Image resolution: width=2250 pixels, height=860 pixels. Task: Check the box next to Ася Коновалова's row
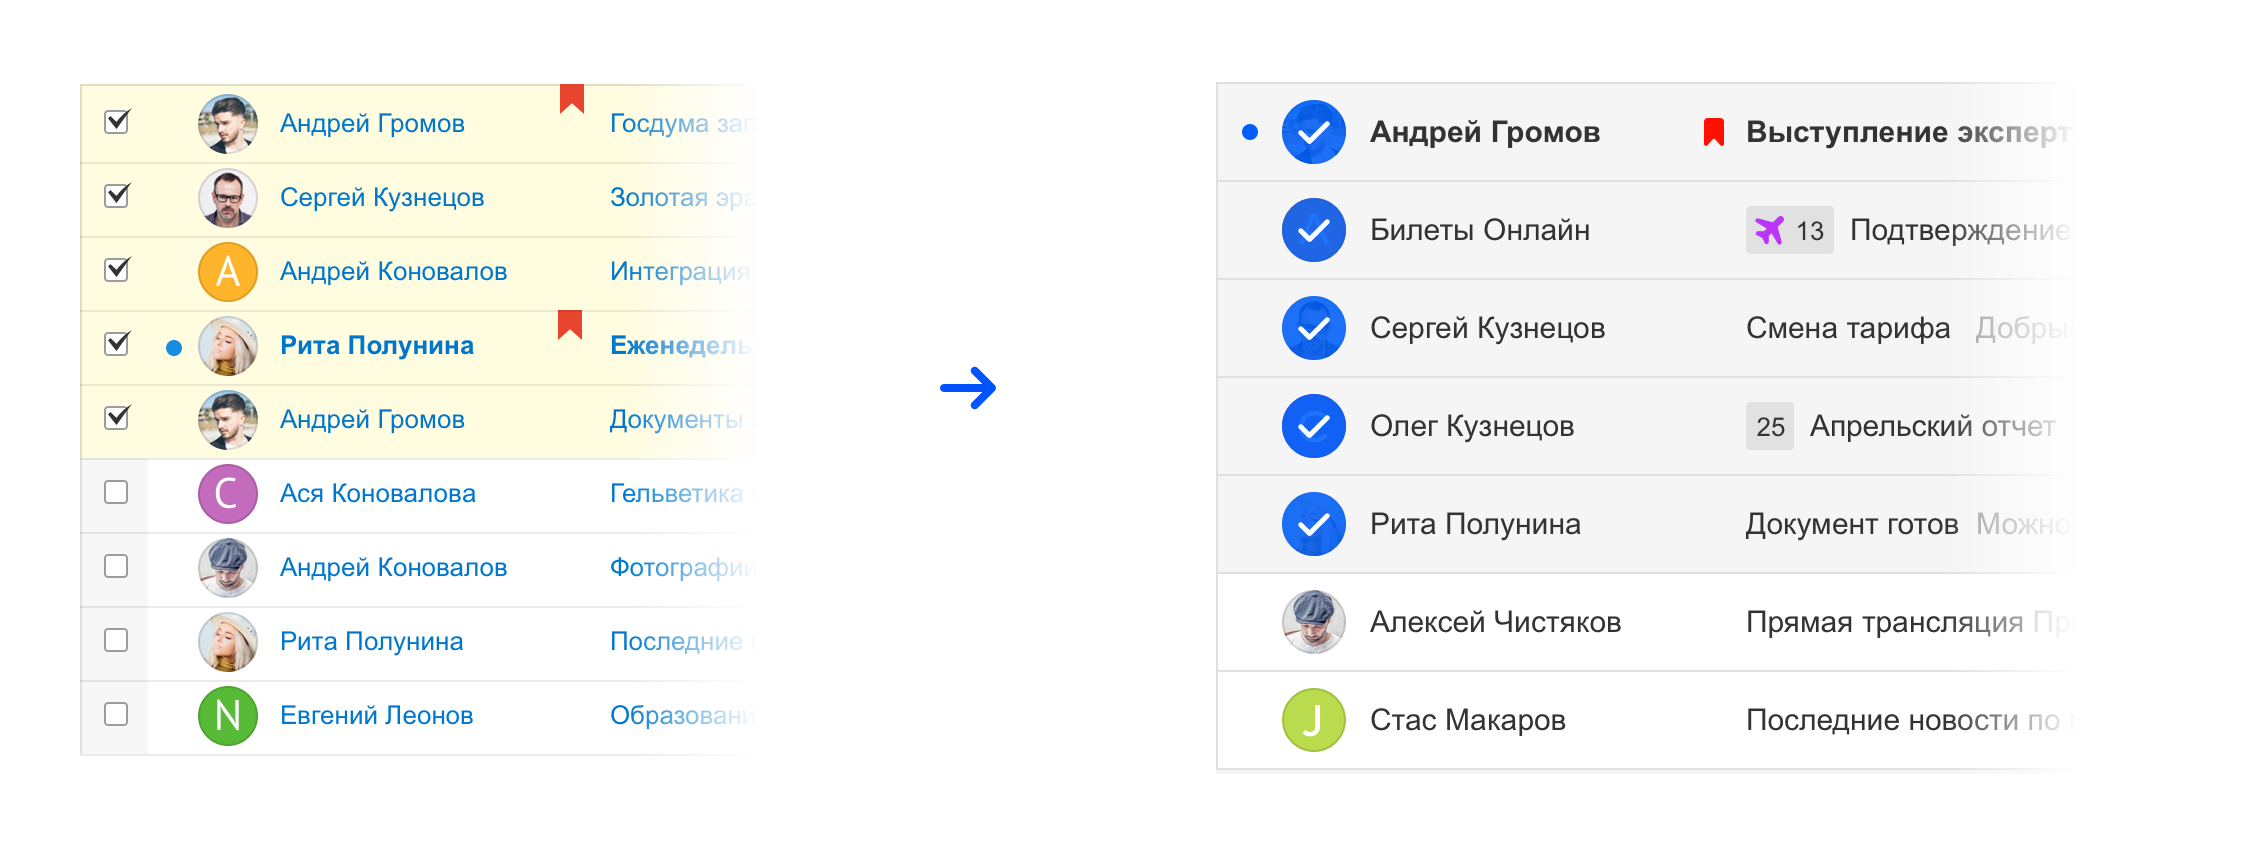(116, 493)
